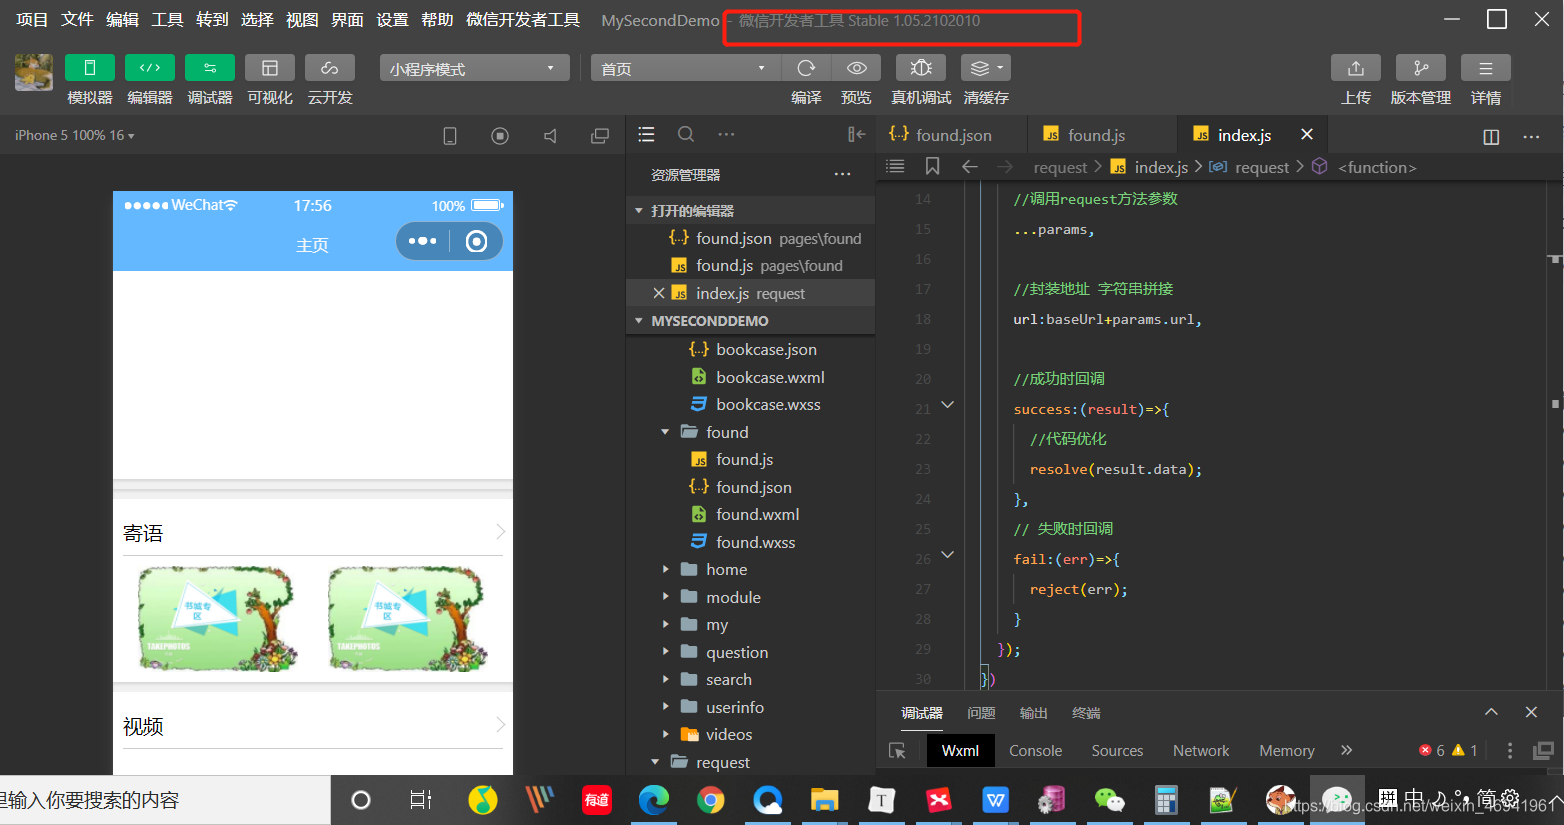Switch to the 终端 panel tab
1564x825 pixels.
click(x=1086, y=713)
